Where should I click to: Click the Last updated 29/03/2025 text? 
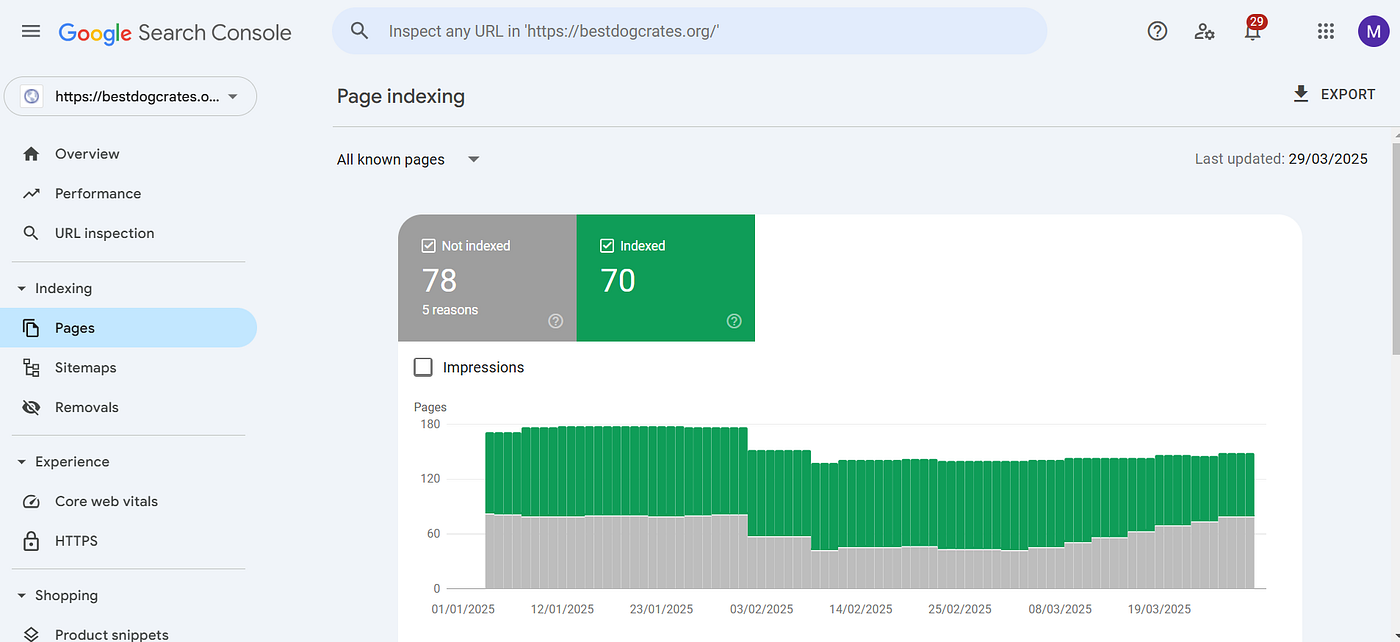(x=1281, y=159)
